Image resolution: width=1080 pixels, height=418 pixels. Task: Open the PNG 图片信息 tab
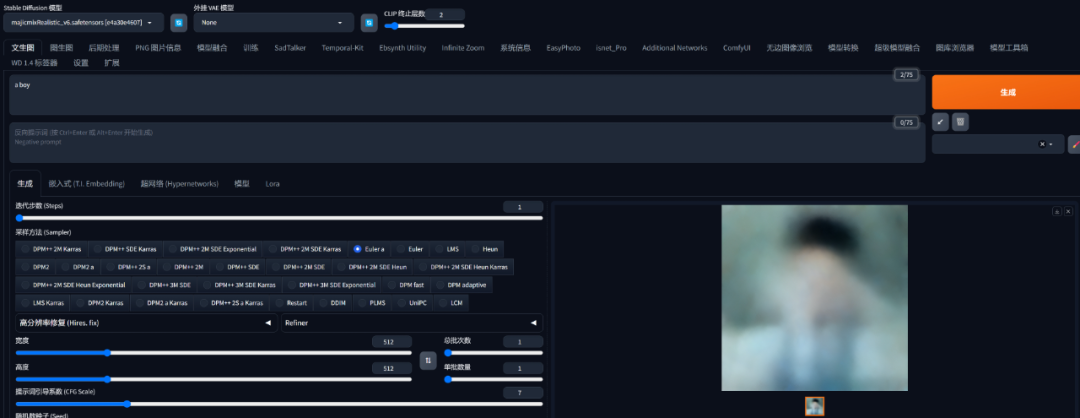pyautogui.click(x=158, y=48)
